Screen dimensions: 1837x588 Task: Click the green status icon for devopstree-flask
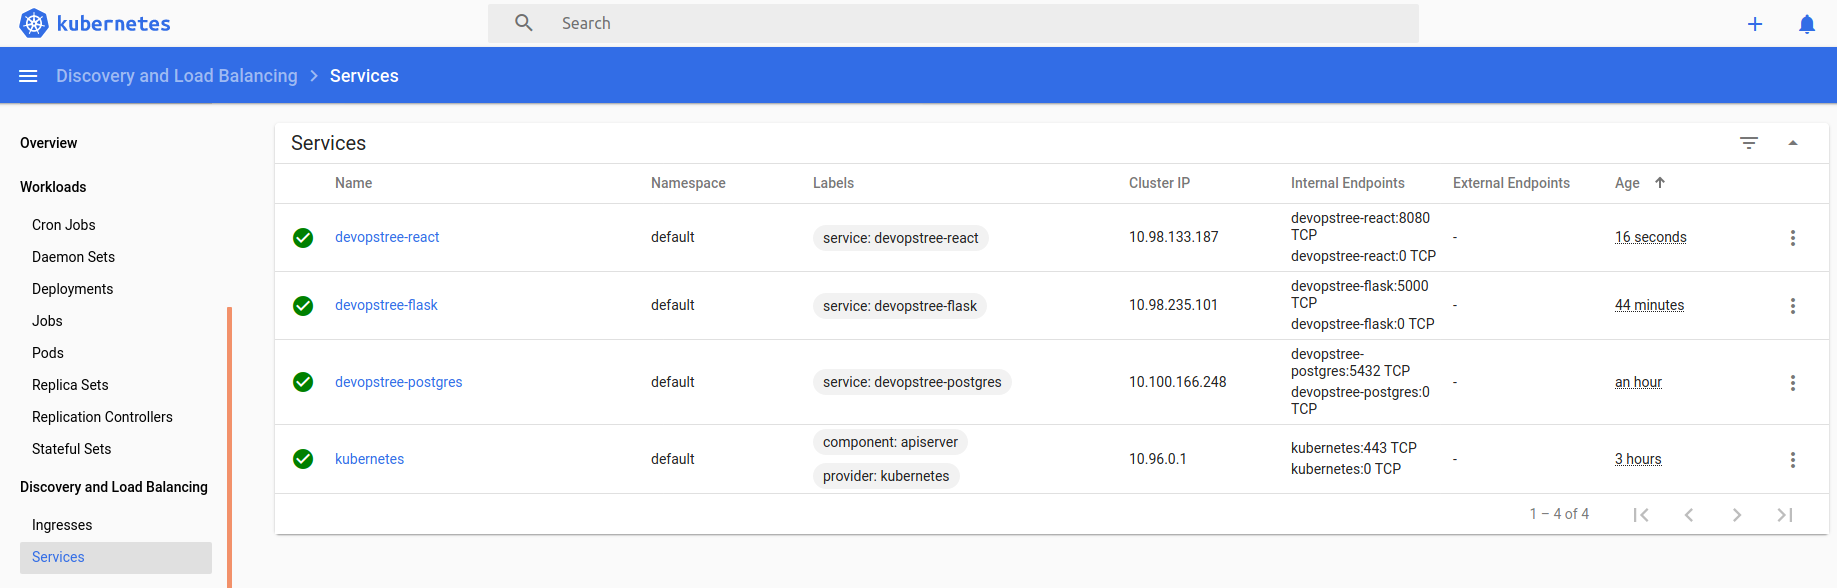pyautogui.click(x=303, y=306)
